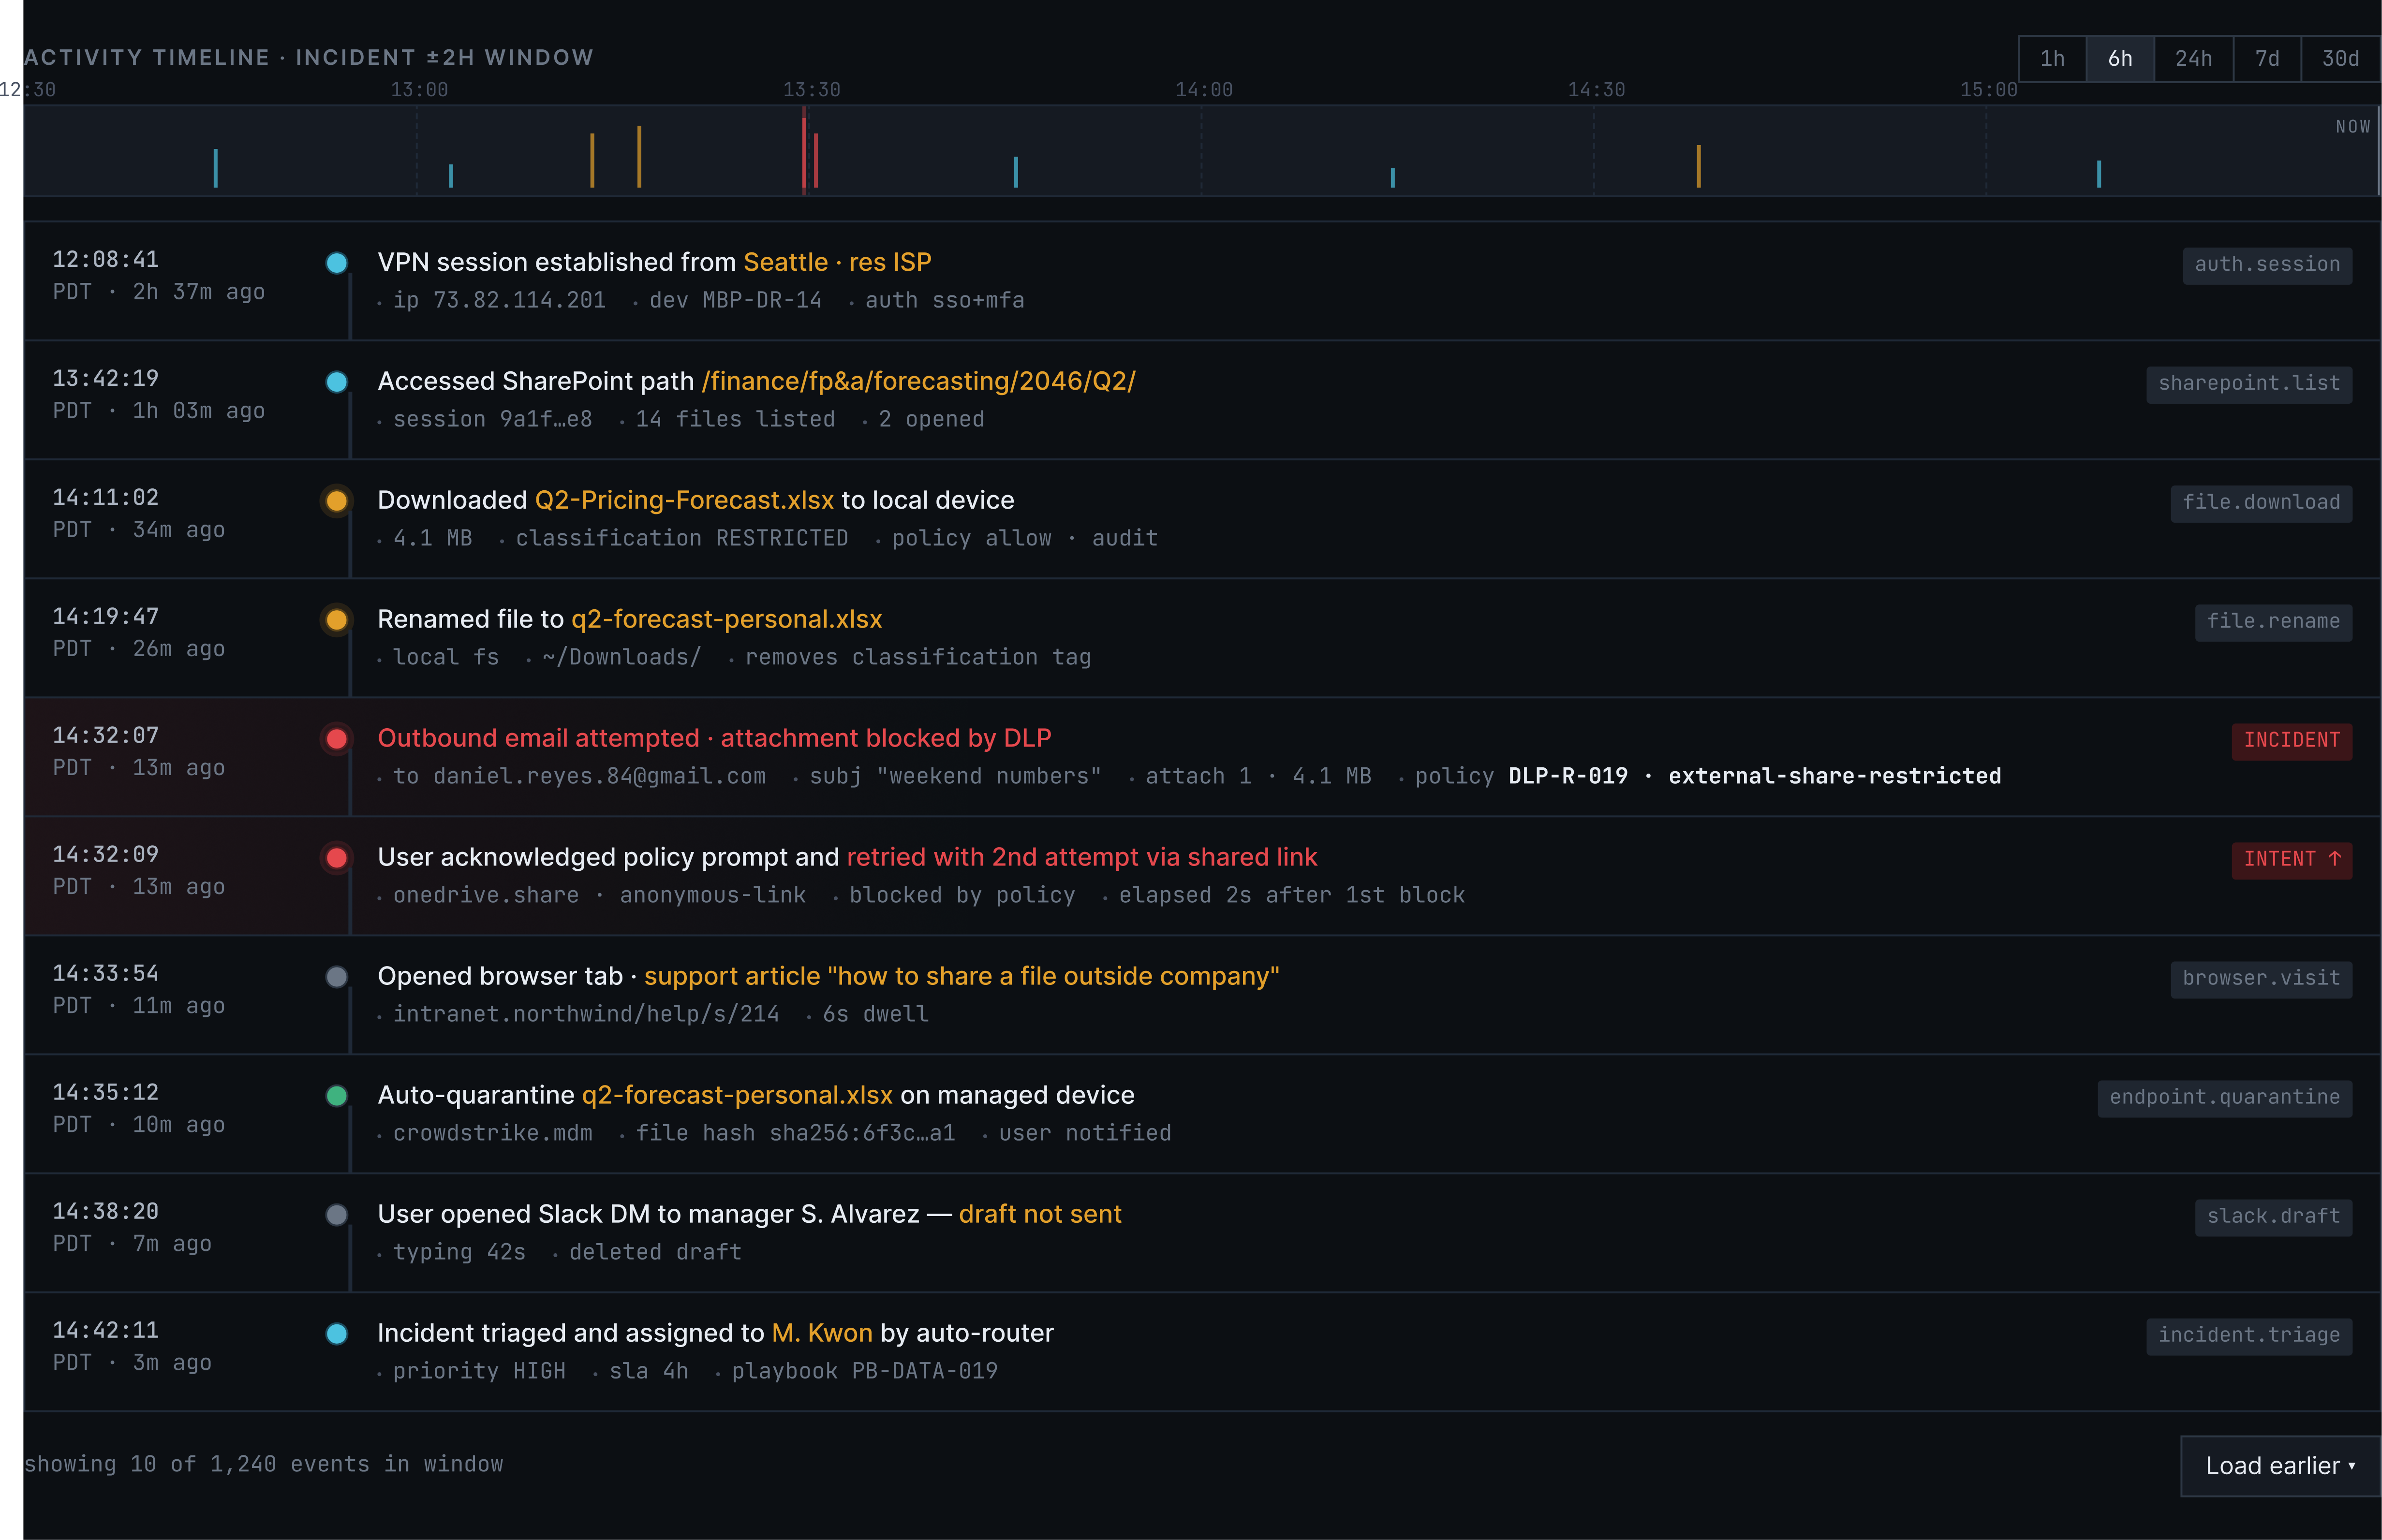Click the sharepoint.list event tag
Viewport: 2382px width, 1540px height.
pyautogui.click(x=2249, y=384)
